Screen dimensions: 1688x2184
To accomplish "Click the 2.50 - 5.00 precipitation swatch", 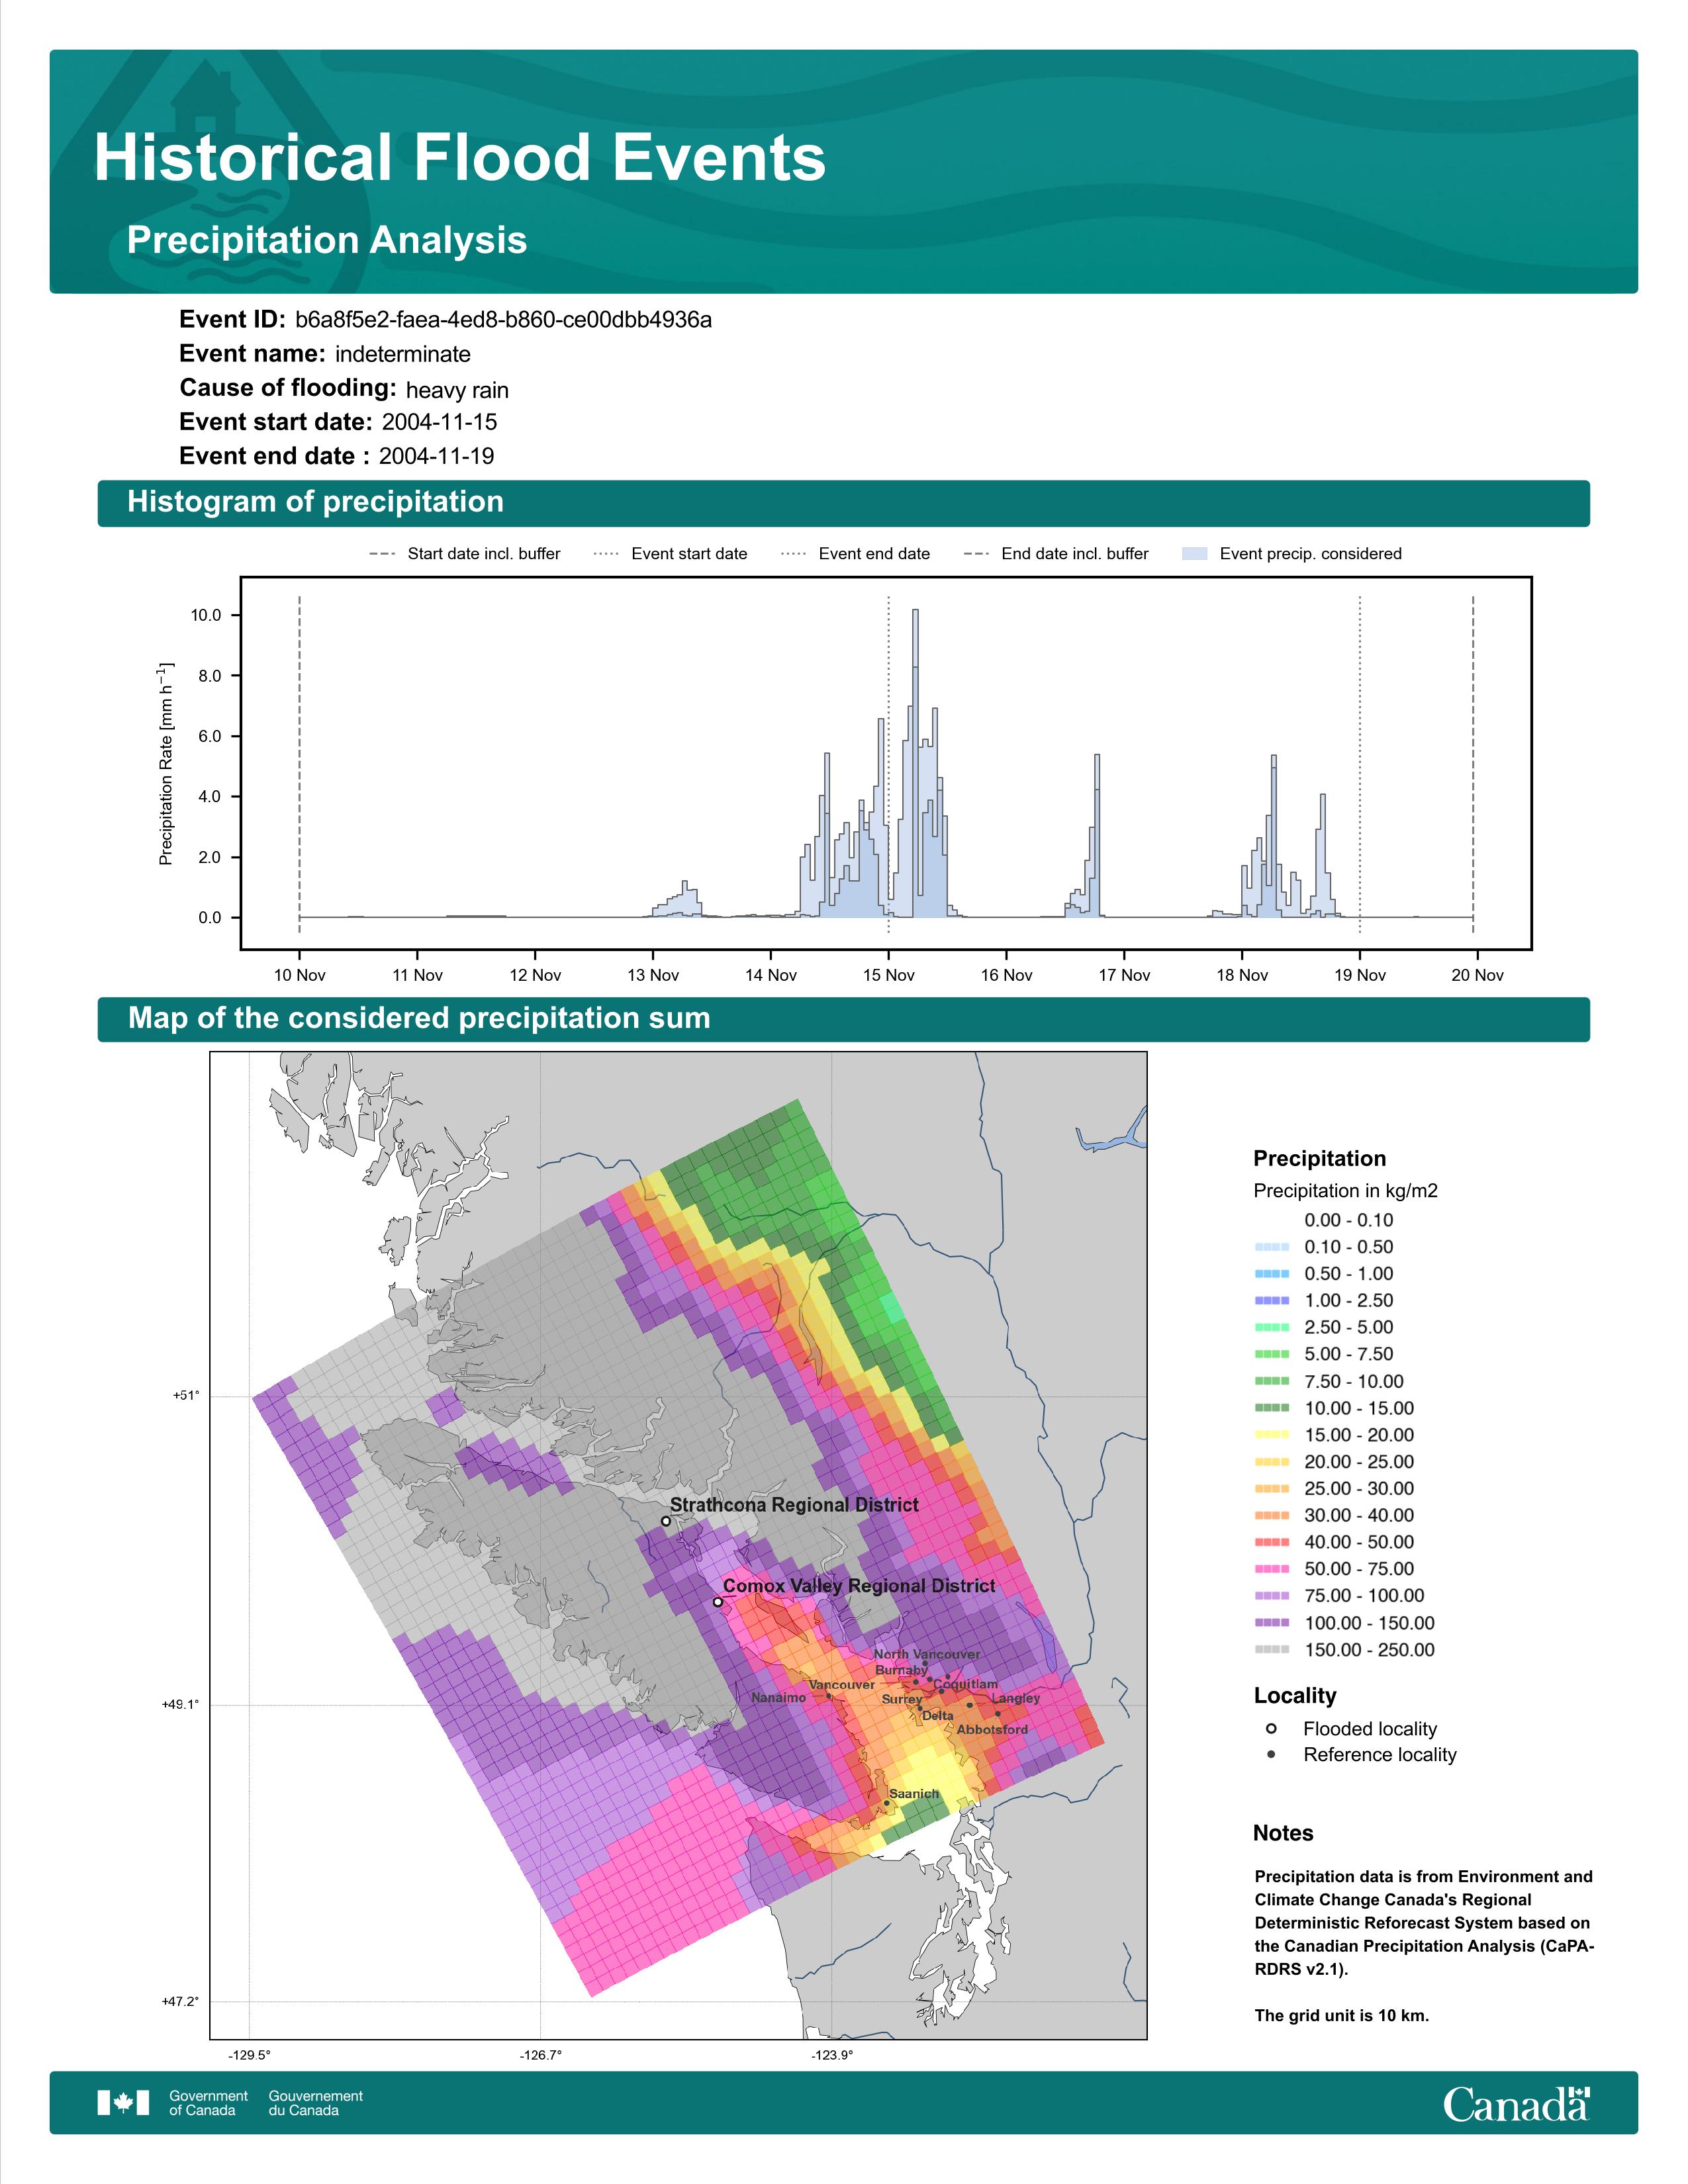I will [x=1271, y=1328].
